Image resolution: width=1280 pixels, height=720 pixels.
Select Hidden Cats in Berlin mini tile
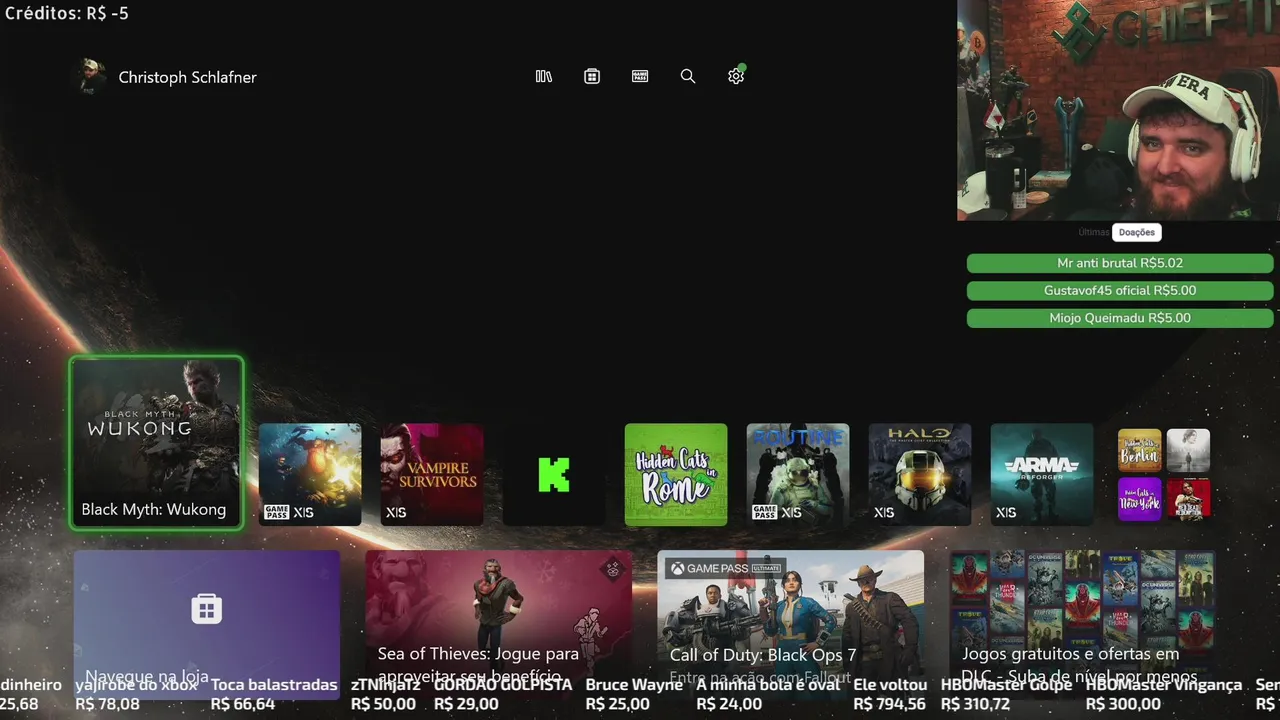pyautogui.click(x=1139, y=450)
